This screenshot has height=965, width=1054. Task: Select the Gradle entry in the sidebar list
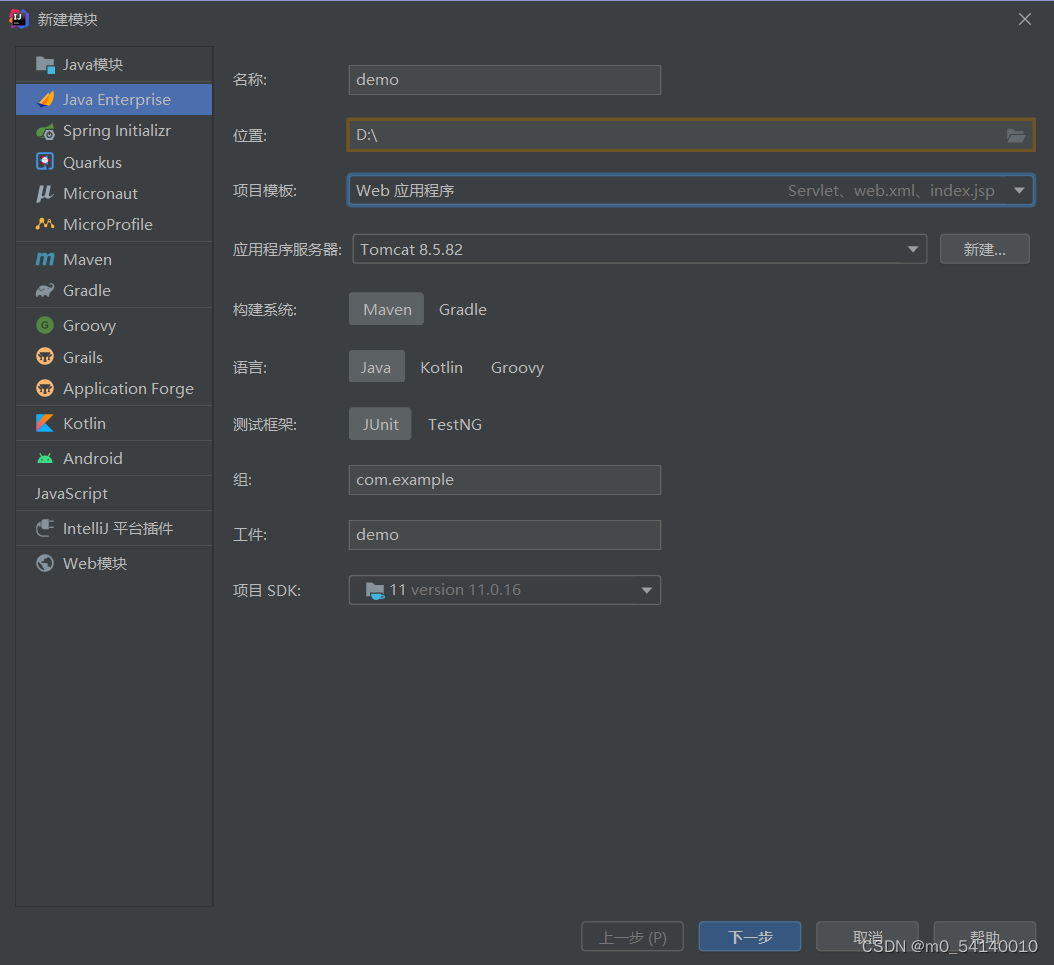coord(114,290)
